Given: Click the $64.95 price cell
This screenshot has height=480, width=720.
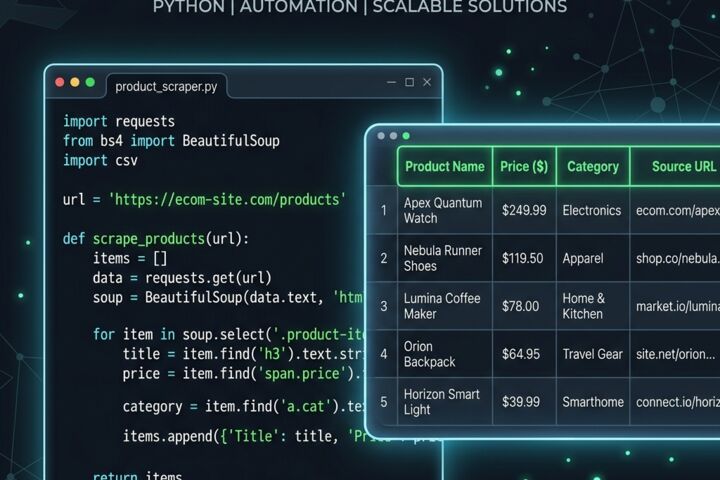Looking at the screenshot, I should pos(524,354).
